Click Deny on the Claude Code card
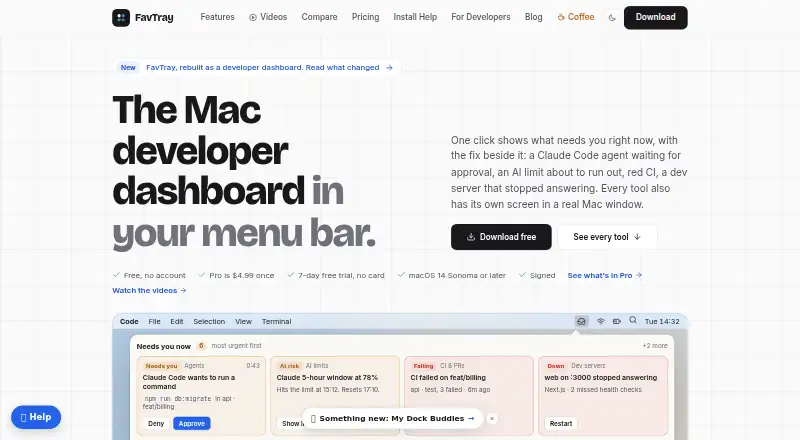The image size is (800, 440). 156,424
